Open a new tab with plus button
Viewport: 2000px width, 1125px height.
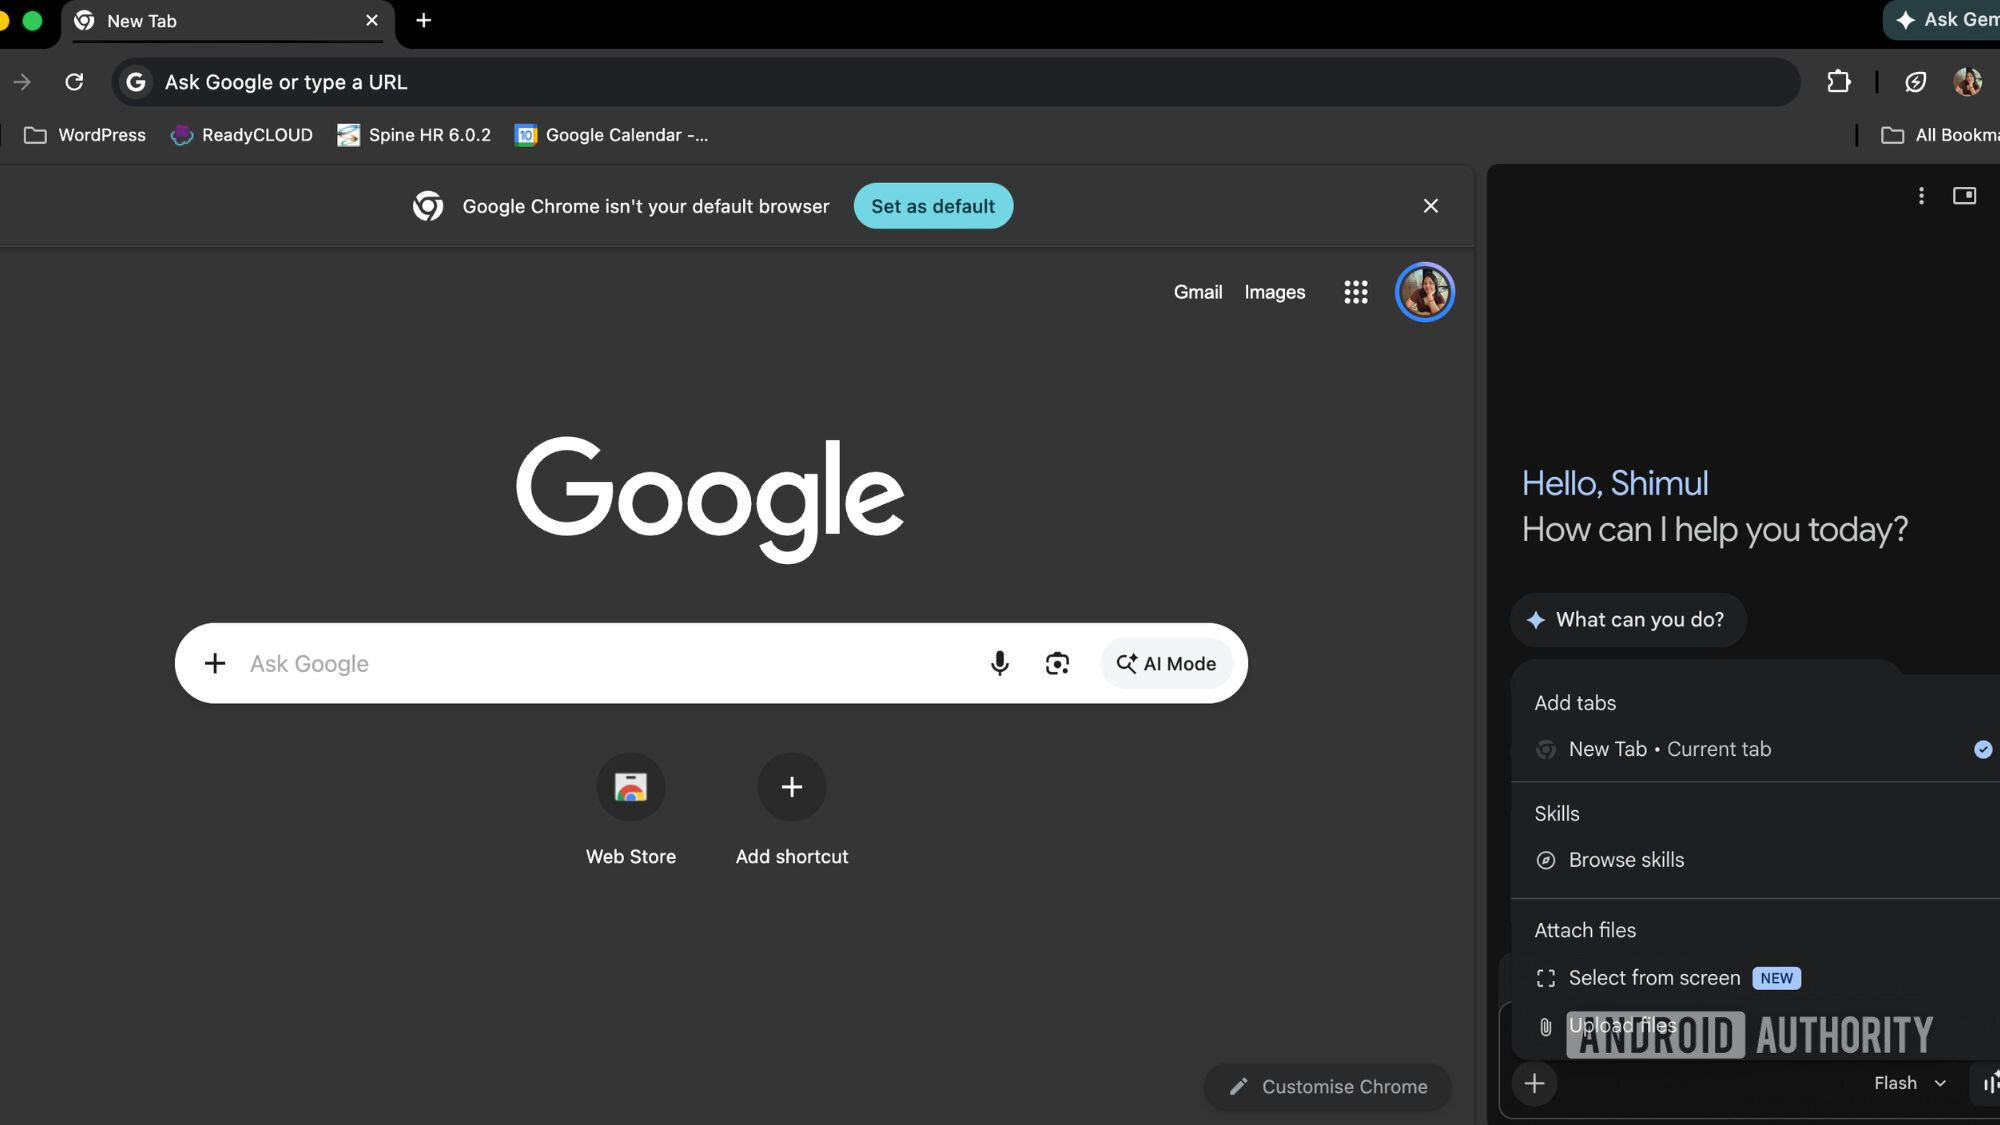click(x=423, y=21)
